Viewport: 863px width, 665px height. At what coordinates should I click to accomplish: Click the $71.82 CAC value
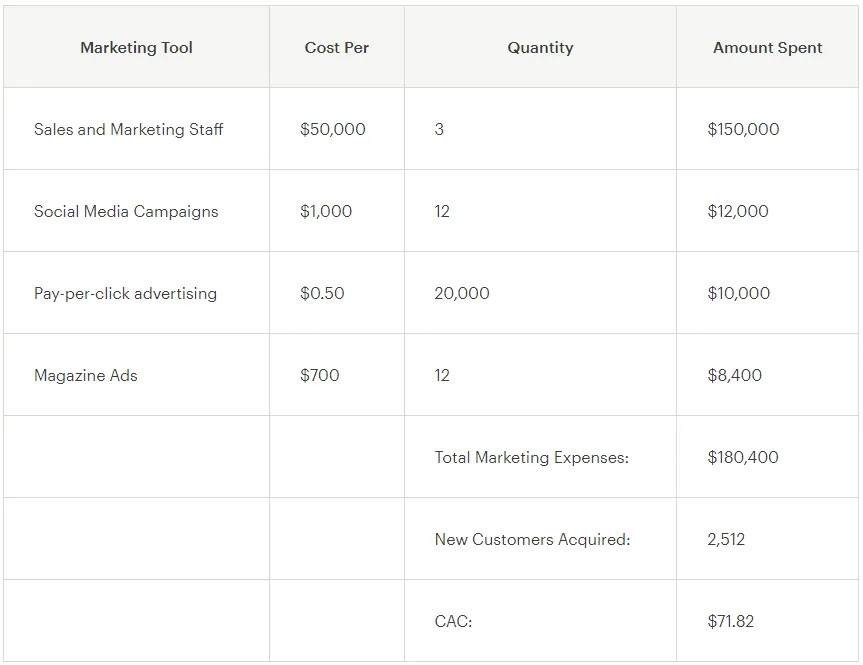[730, 622]
